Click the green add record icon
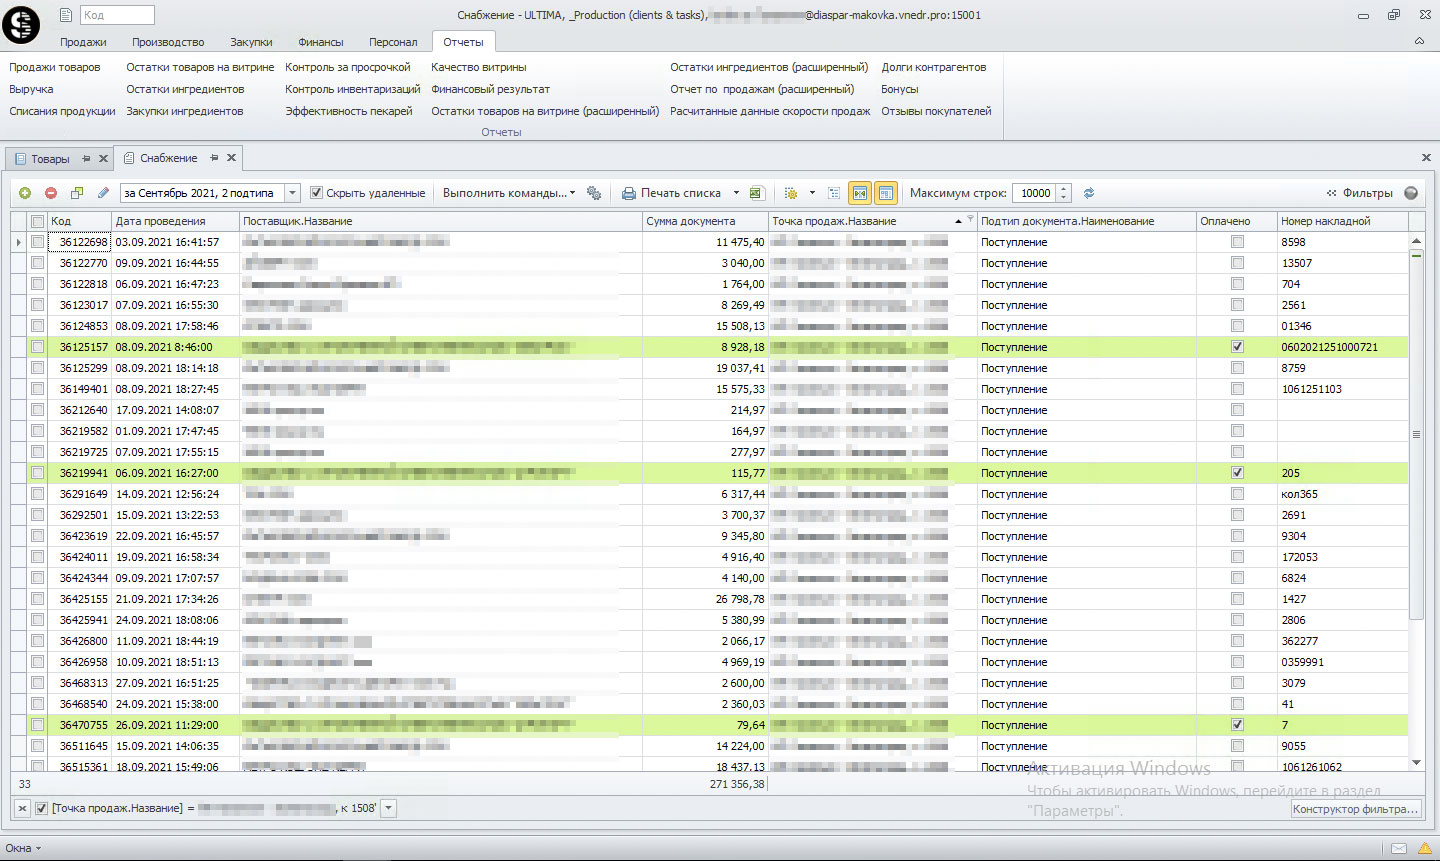Viewport: 1440px width, 861px height. (x=25, y=193)
